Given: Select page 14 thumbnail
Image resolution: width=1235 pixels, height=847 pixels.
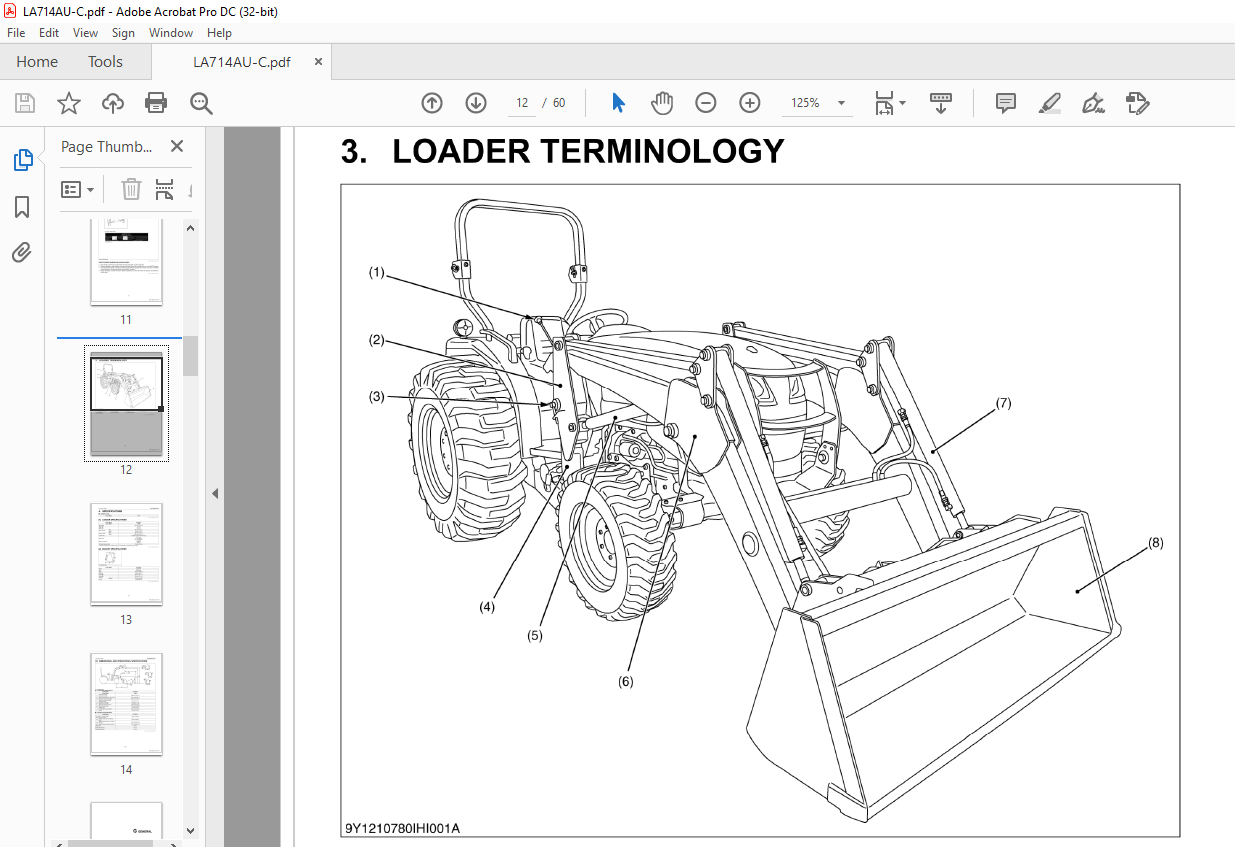Looking at the screenshot, I should coord(126,704).
